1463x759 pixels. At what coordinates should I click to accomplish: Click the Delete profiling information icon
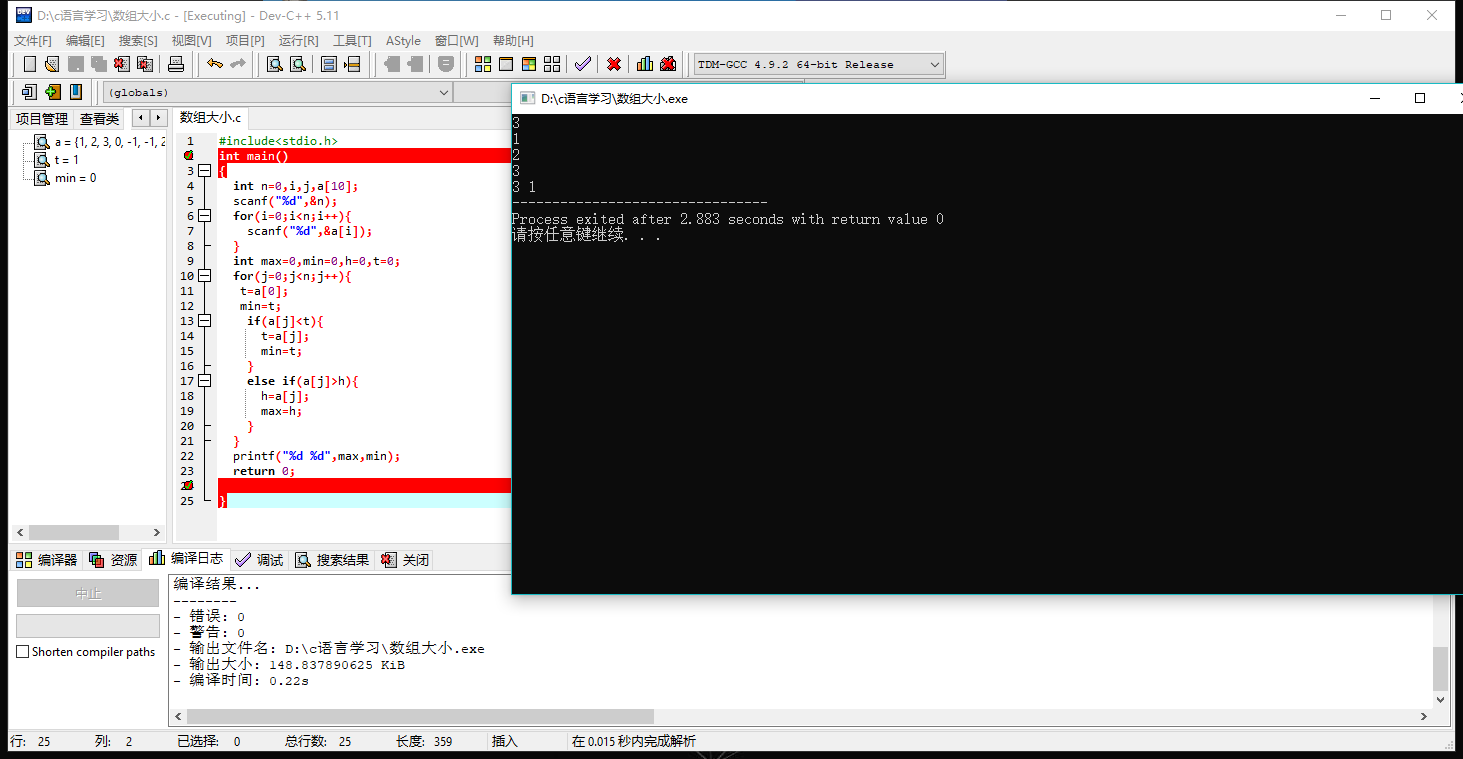click(x=668, y=64)
